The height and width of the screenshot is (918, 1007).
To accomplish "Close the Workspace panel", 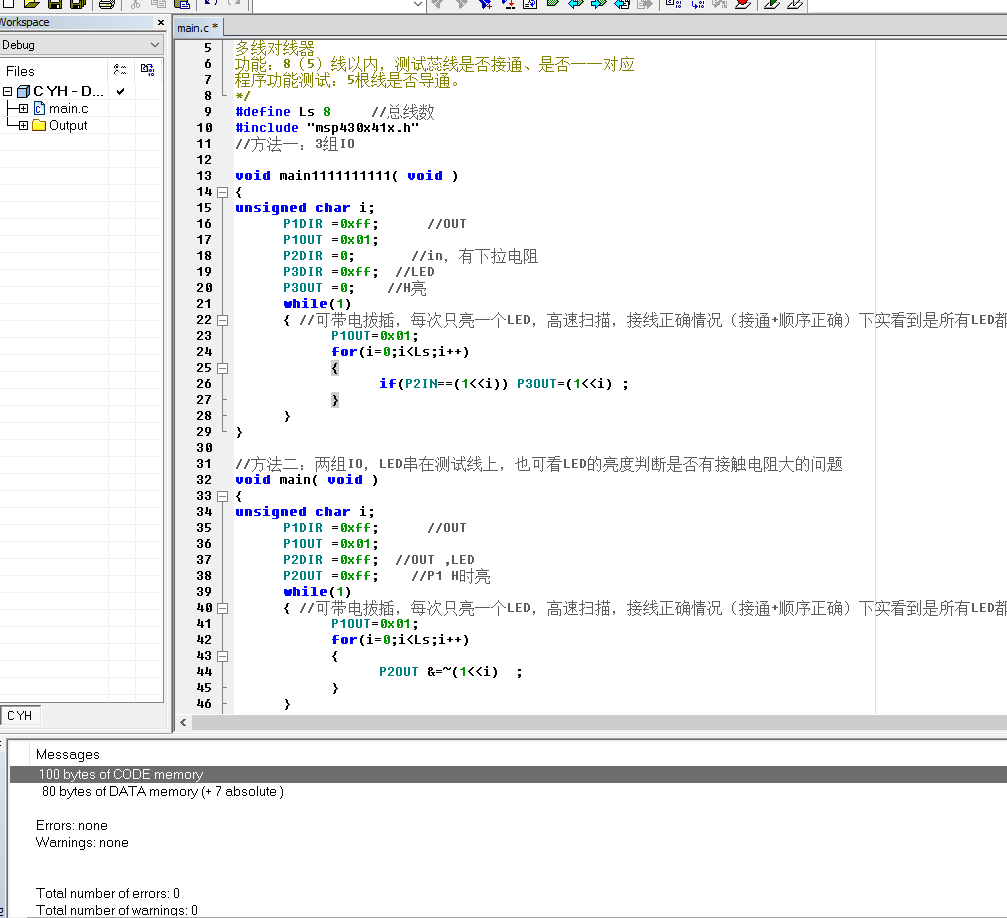I will click(161, 22).
